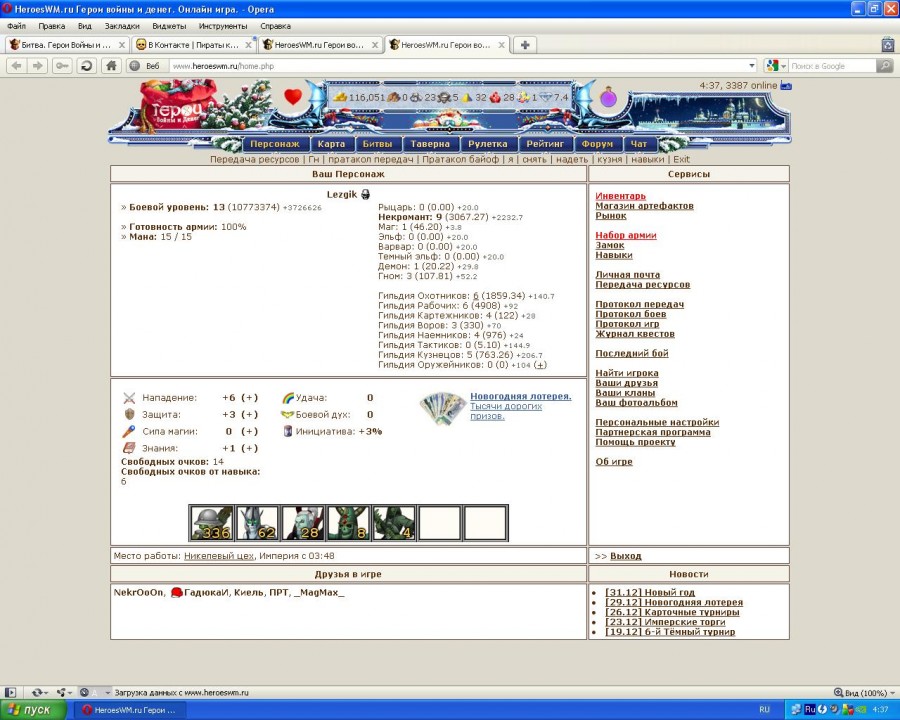
Task: Open the [31.12] Новый год news item
Action: [x=650, y=592]
